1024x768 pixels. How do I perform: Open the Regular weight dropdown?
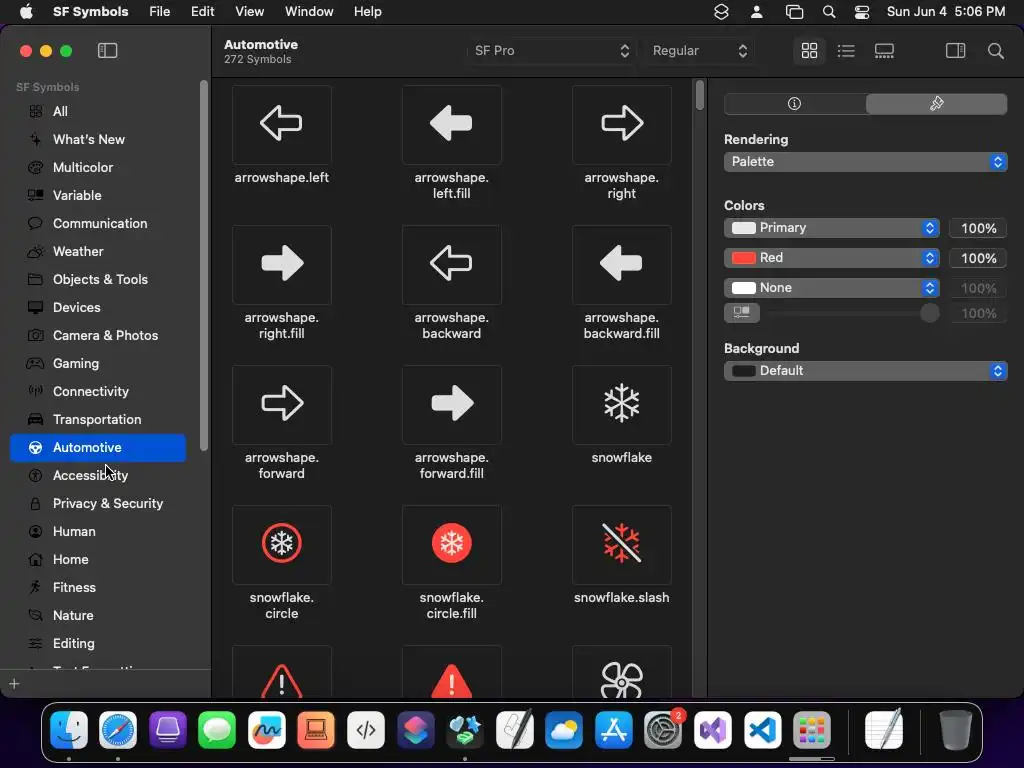point(699,51)
